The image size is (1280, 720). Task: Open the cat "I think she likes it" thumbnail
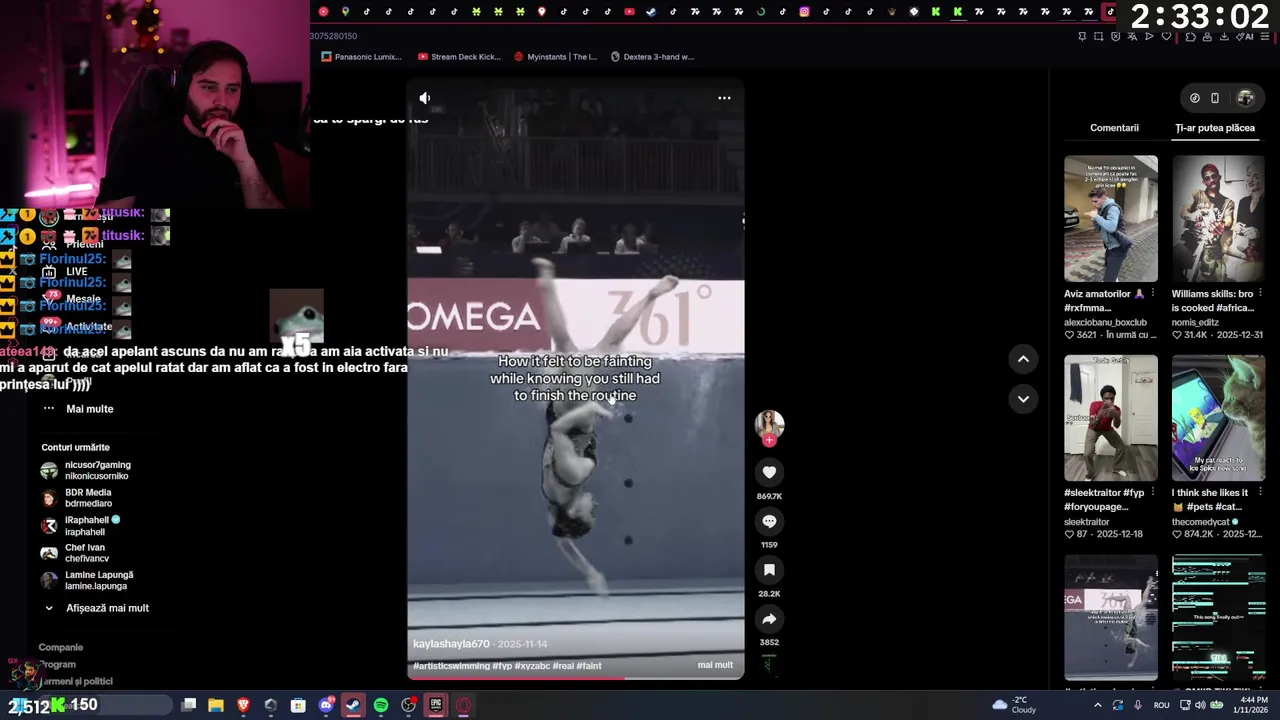(1218, 418)
